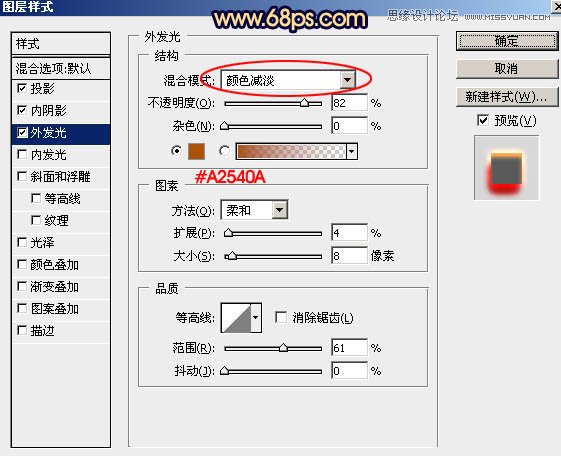The image size is (561, 456).
Task: Click the 扩展 slider handle
Action: 228,234
